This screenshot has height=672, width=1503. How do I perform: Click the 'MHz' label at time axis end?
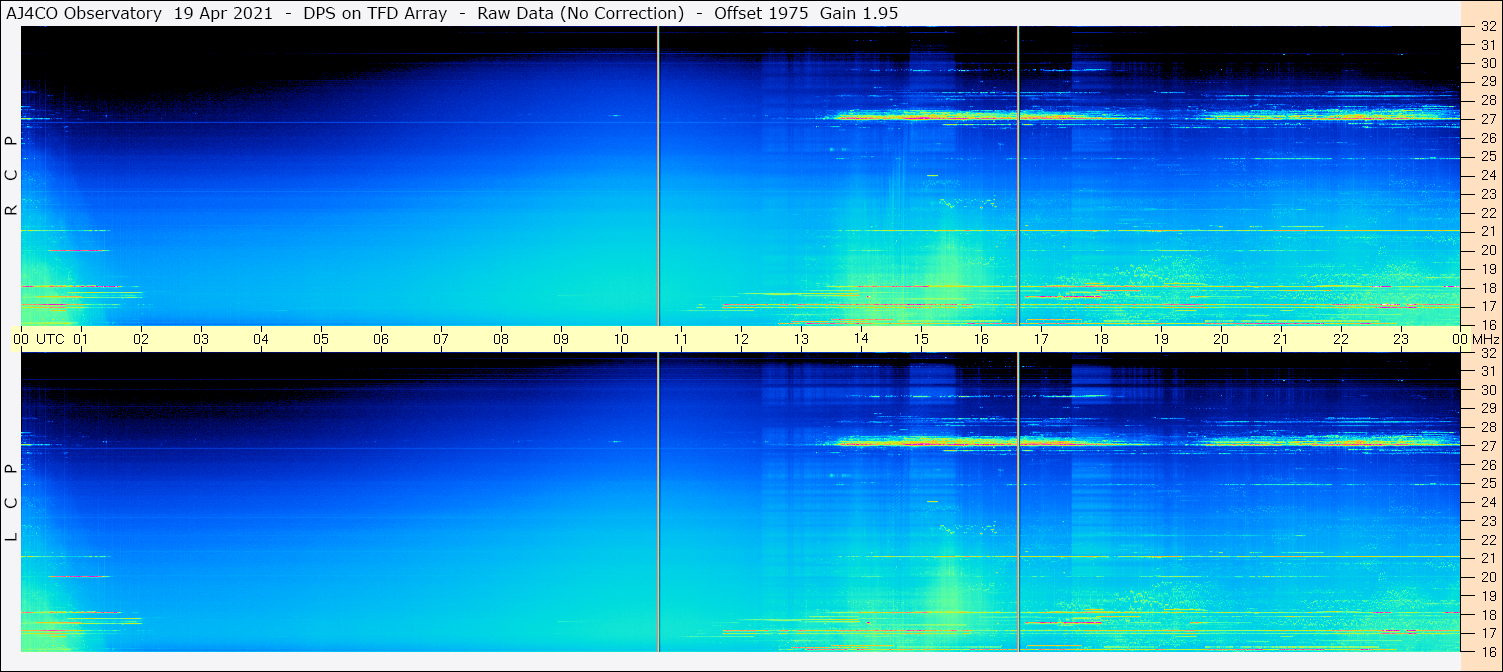pos(1485,339)
